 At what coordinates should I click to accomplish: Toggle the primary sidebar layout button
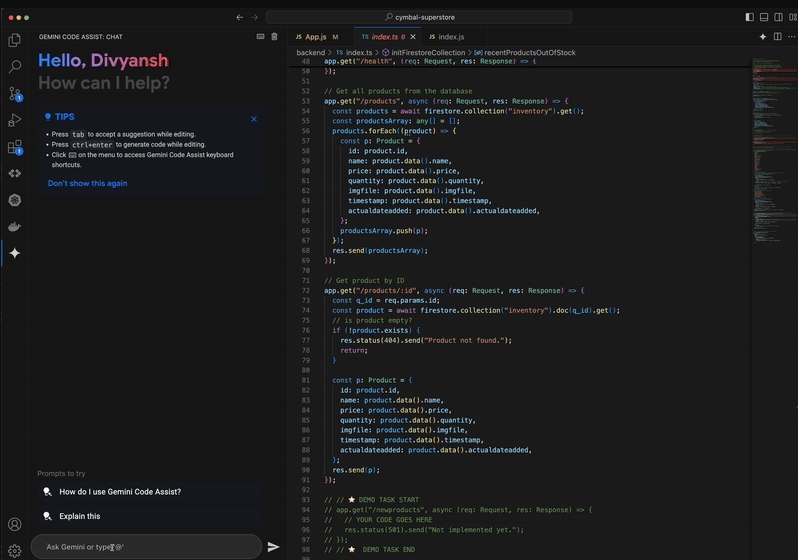tap(749, 17)
